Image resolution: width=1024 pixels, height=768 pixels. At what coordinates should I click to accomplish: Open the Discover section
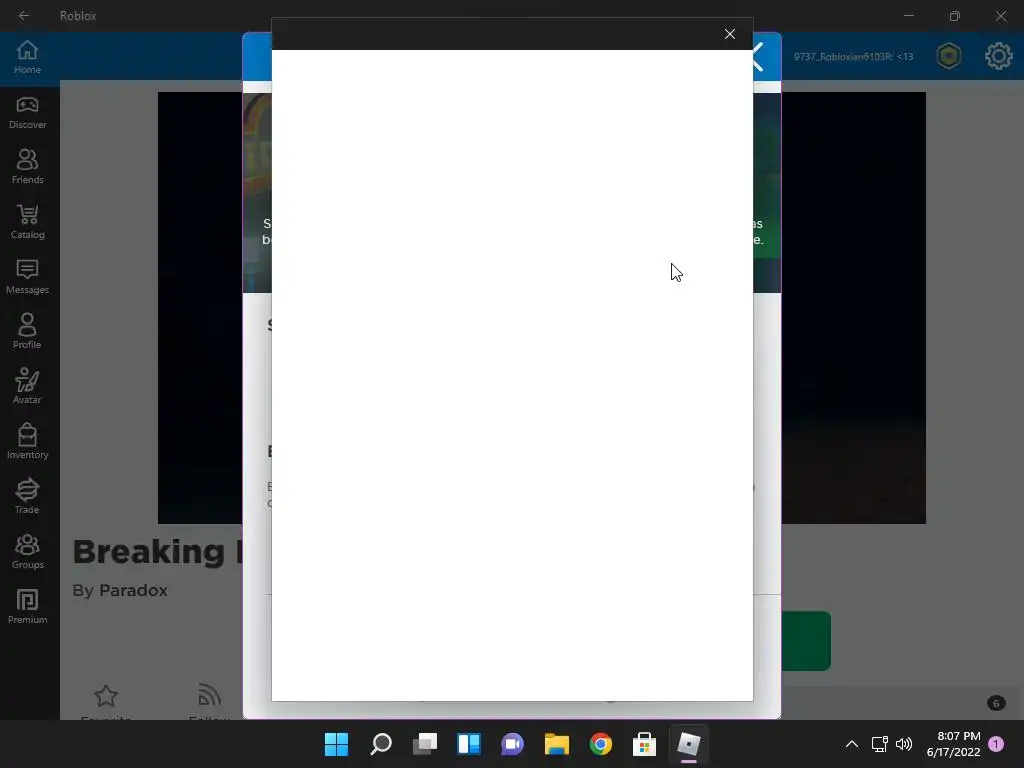27,112
